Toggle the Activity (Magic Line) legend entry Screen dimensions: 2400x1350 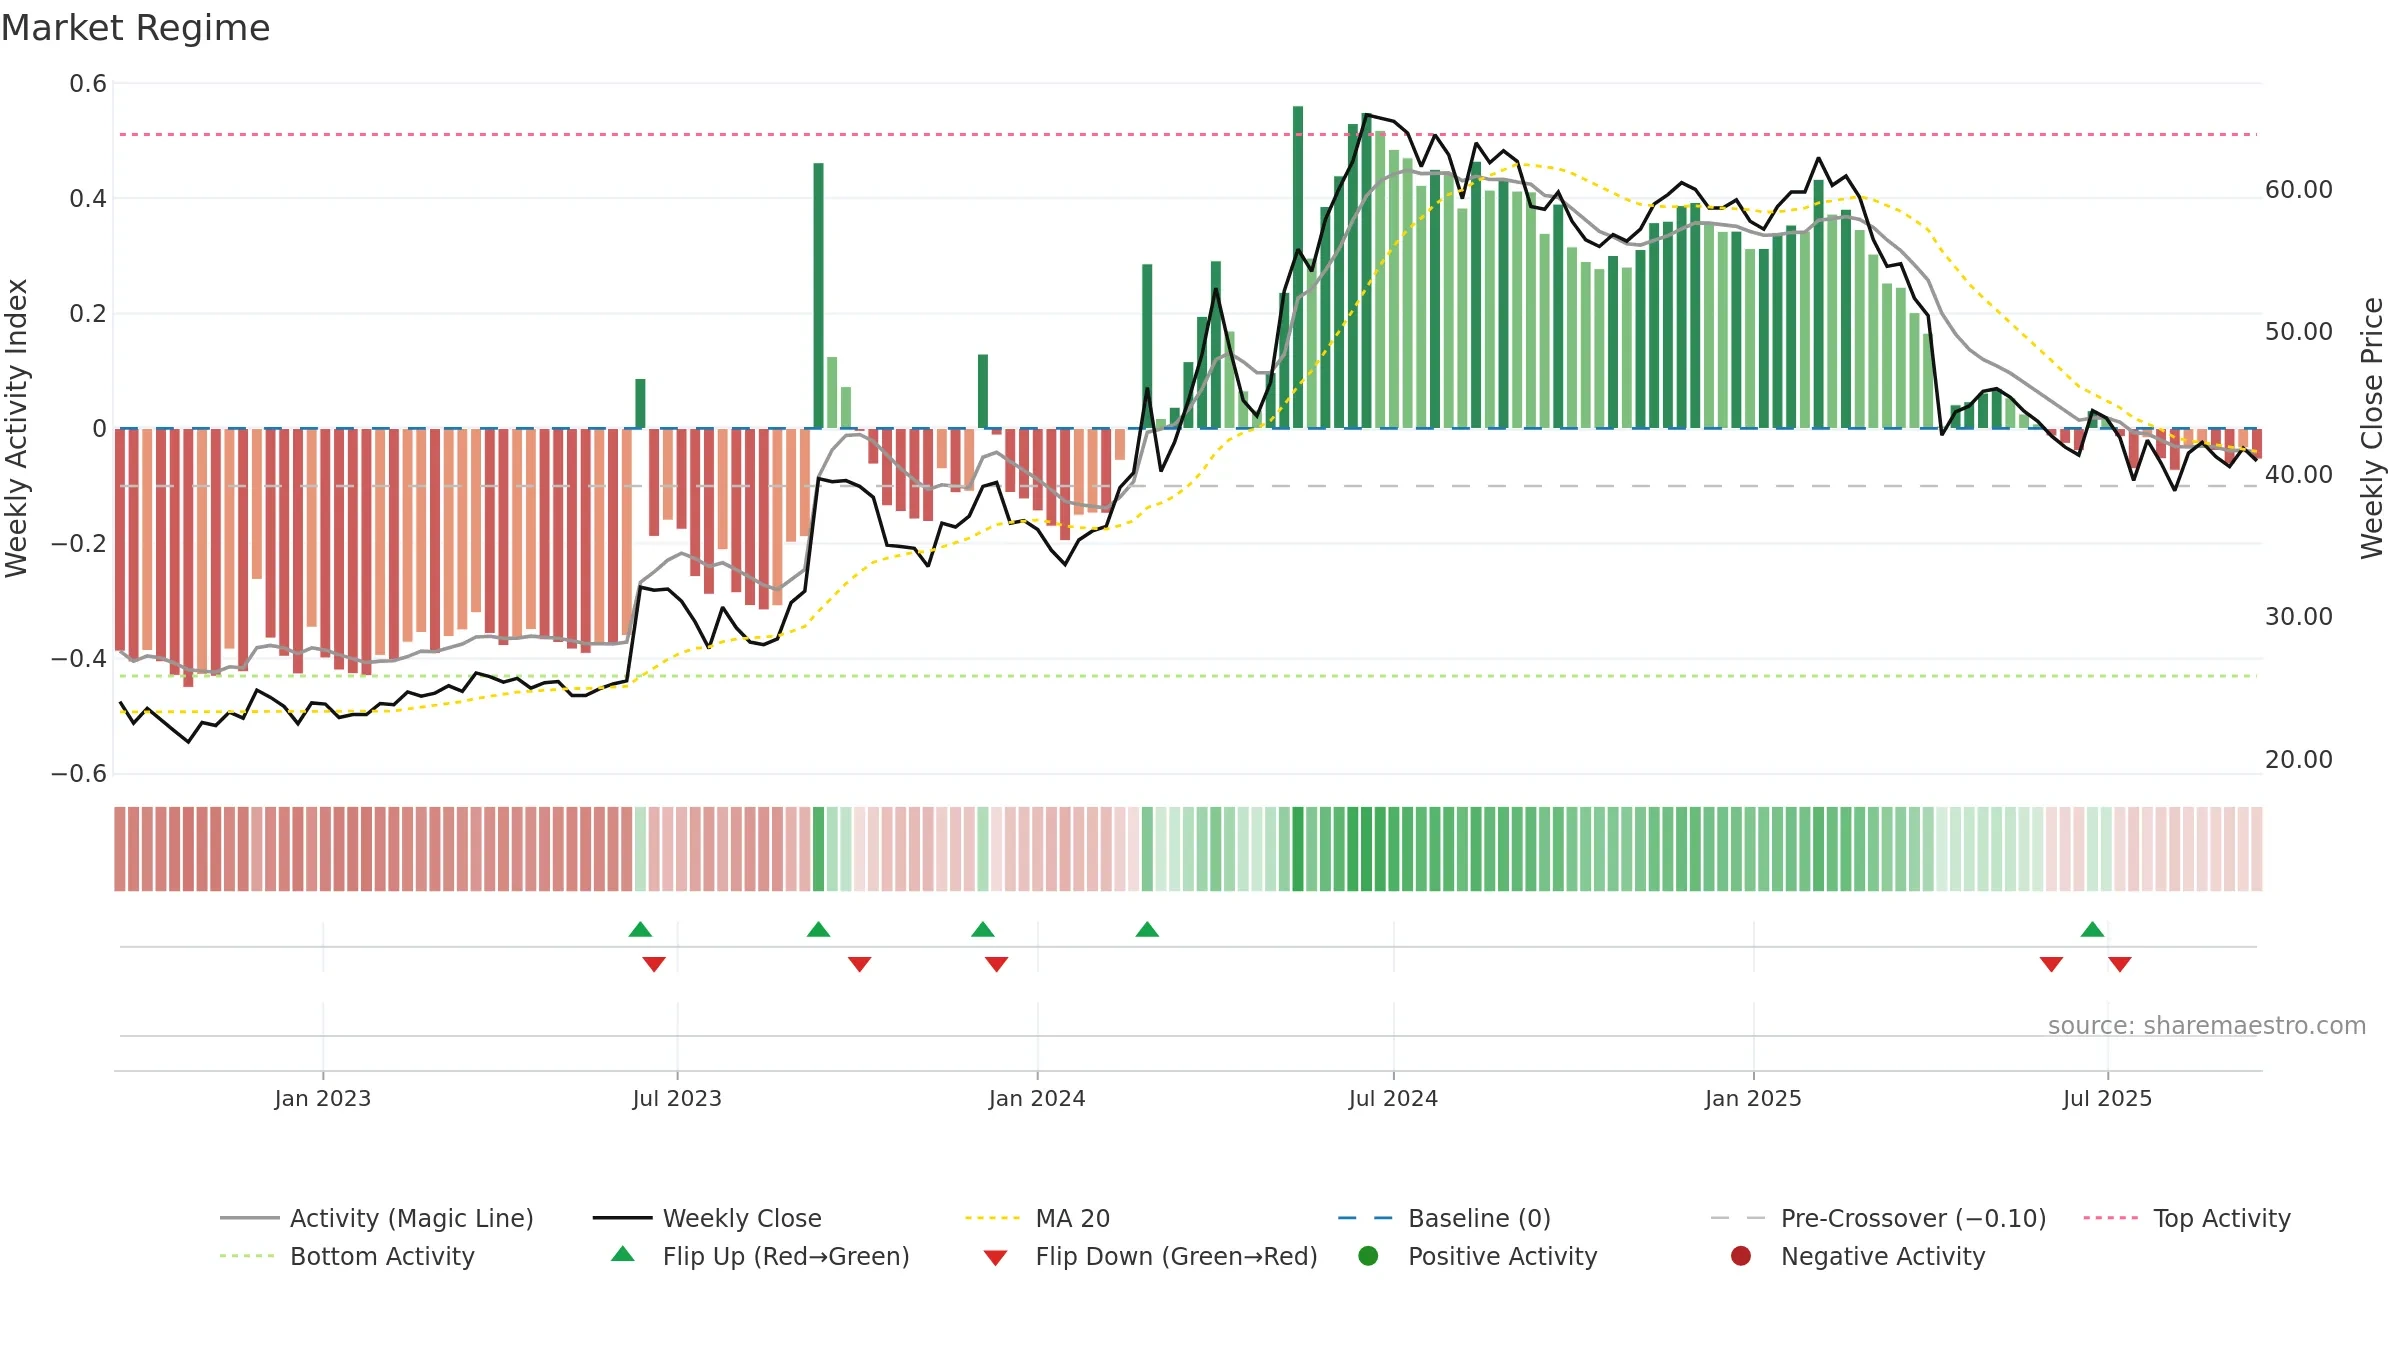(x=377, y=1218)
